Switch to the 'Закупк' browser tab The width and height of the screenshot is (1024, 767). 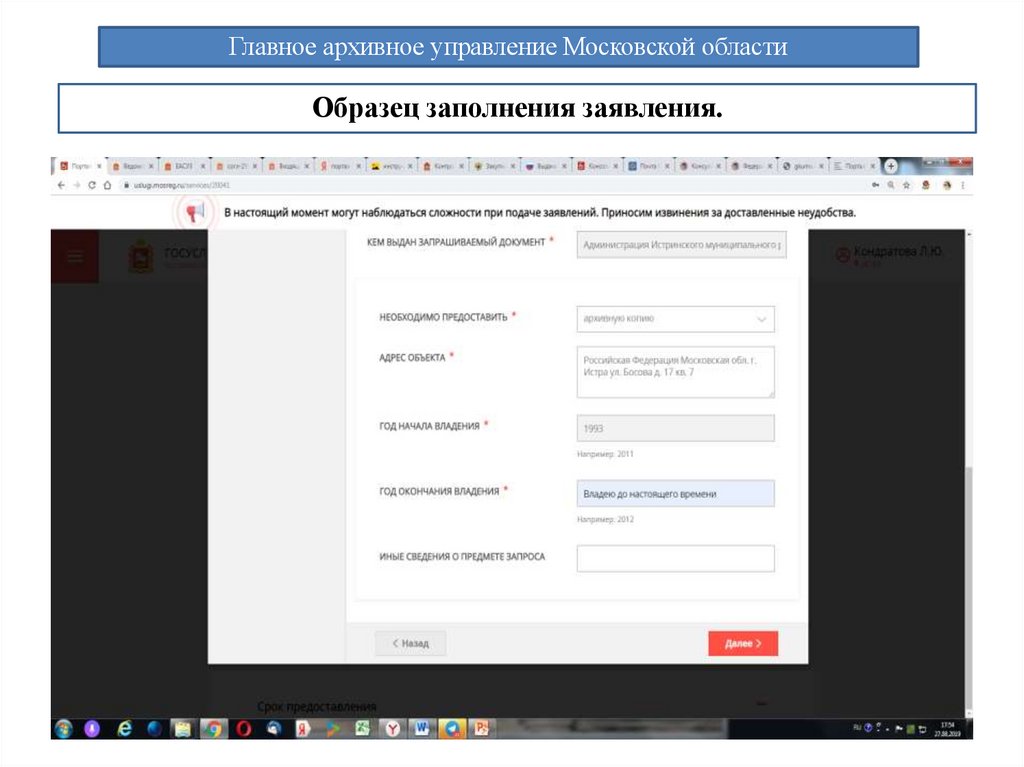pos(495,167)
